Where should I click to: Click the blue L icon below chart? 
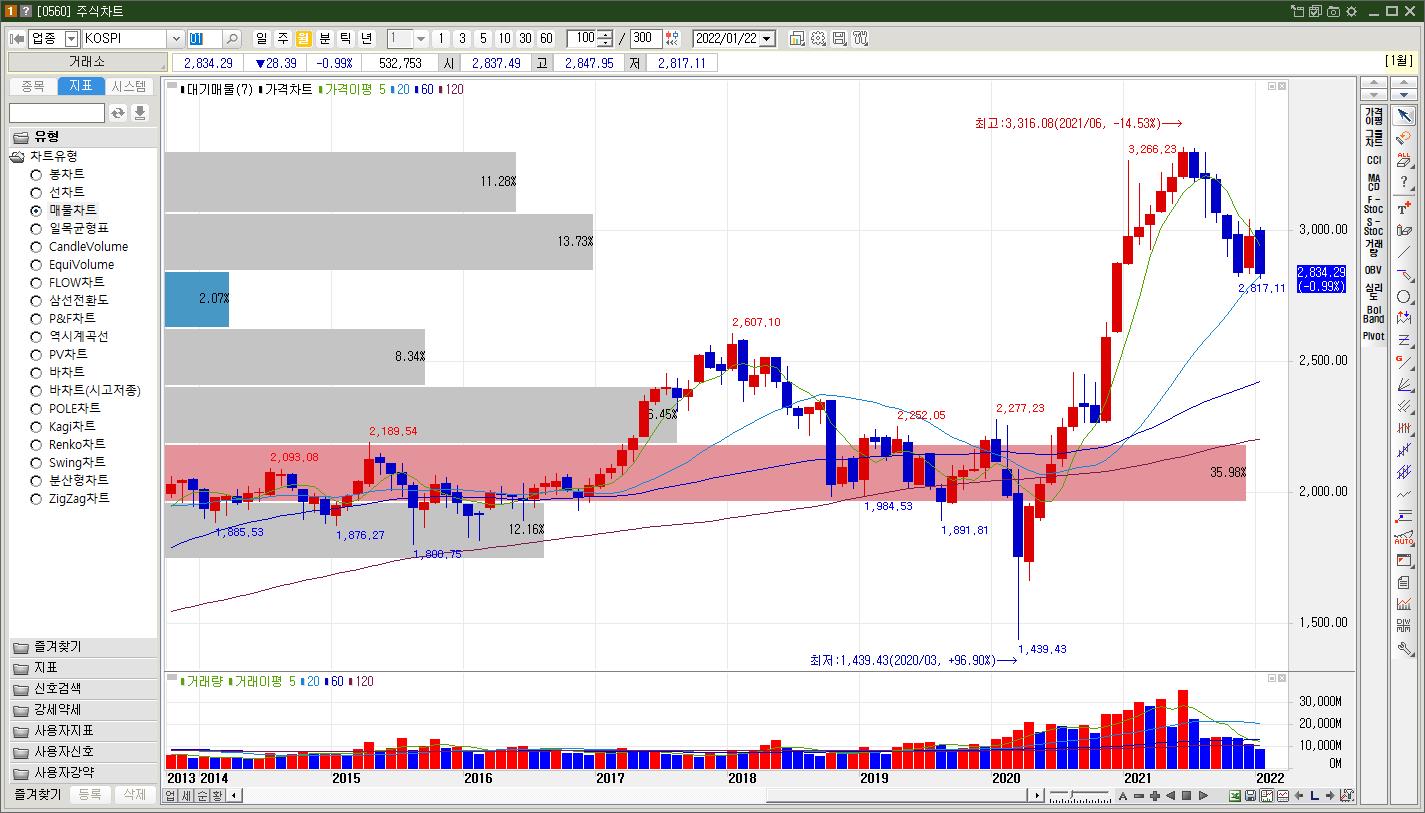(x=1314, y=796)
